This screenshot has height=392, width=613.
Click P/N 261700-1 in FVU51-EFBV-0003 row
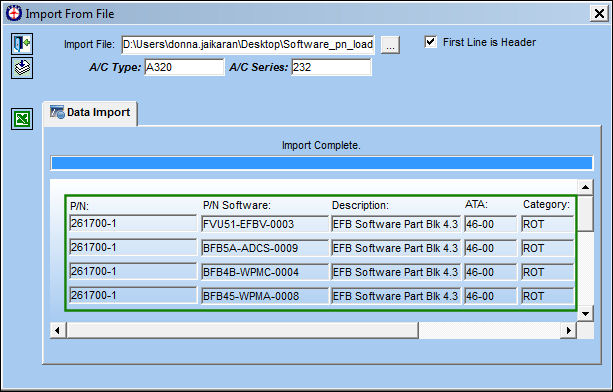pos(133,223)
